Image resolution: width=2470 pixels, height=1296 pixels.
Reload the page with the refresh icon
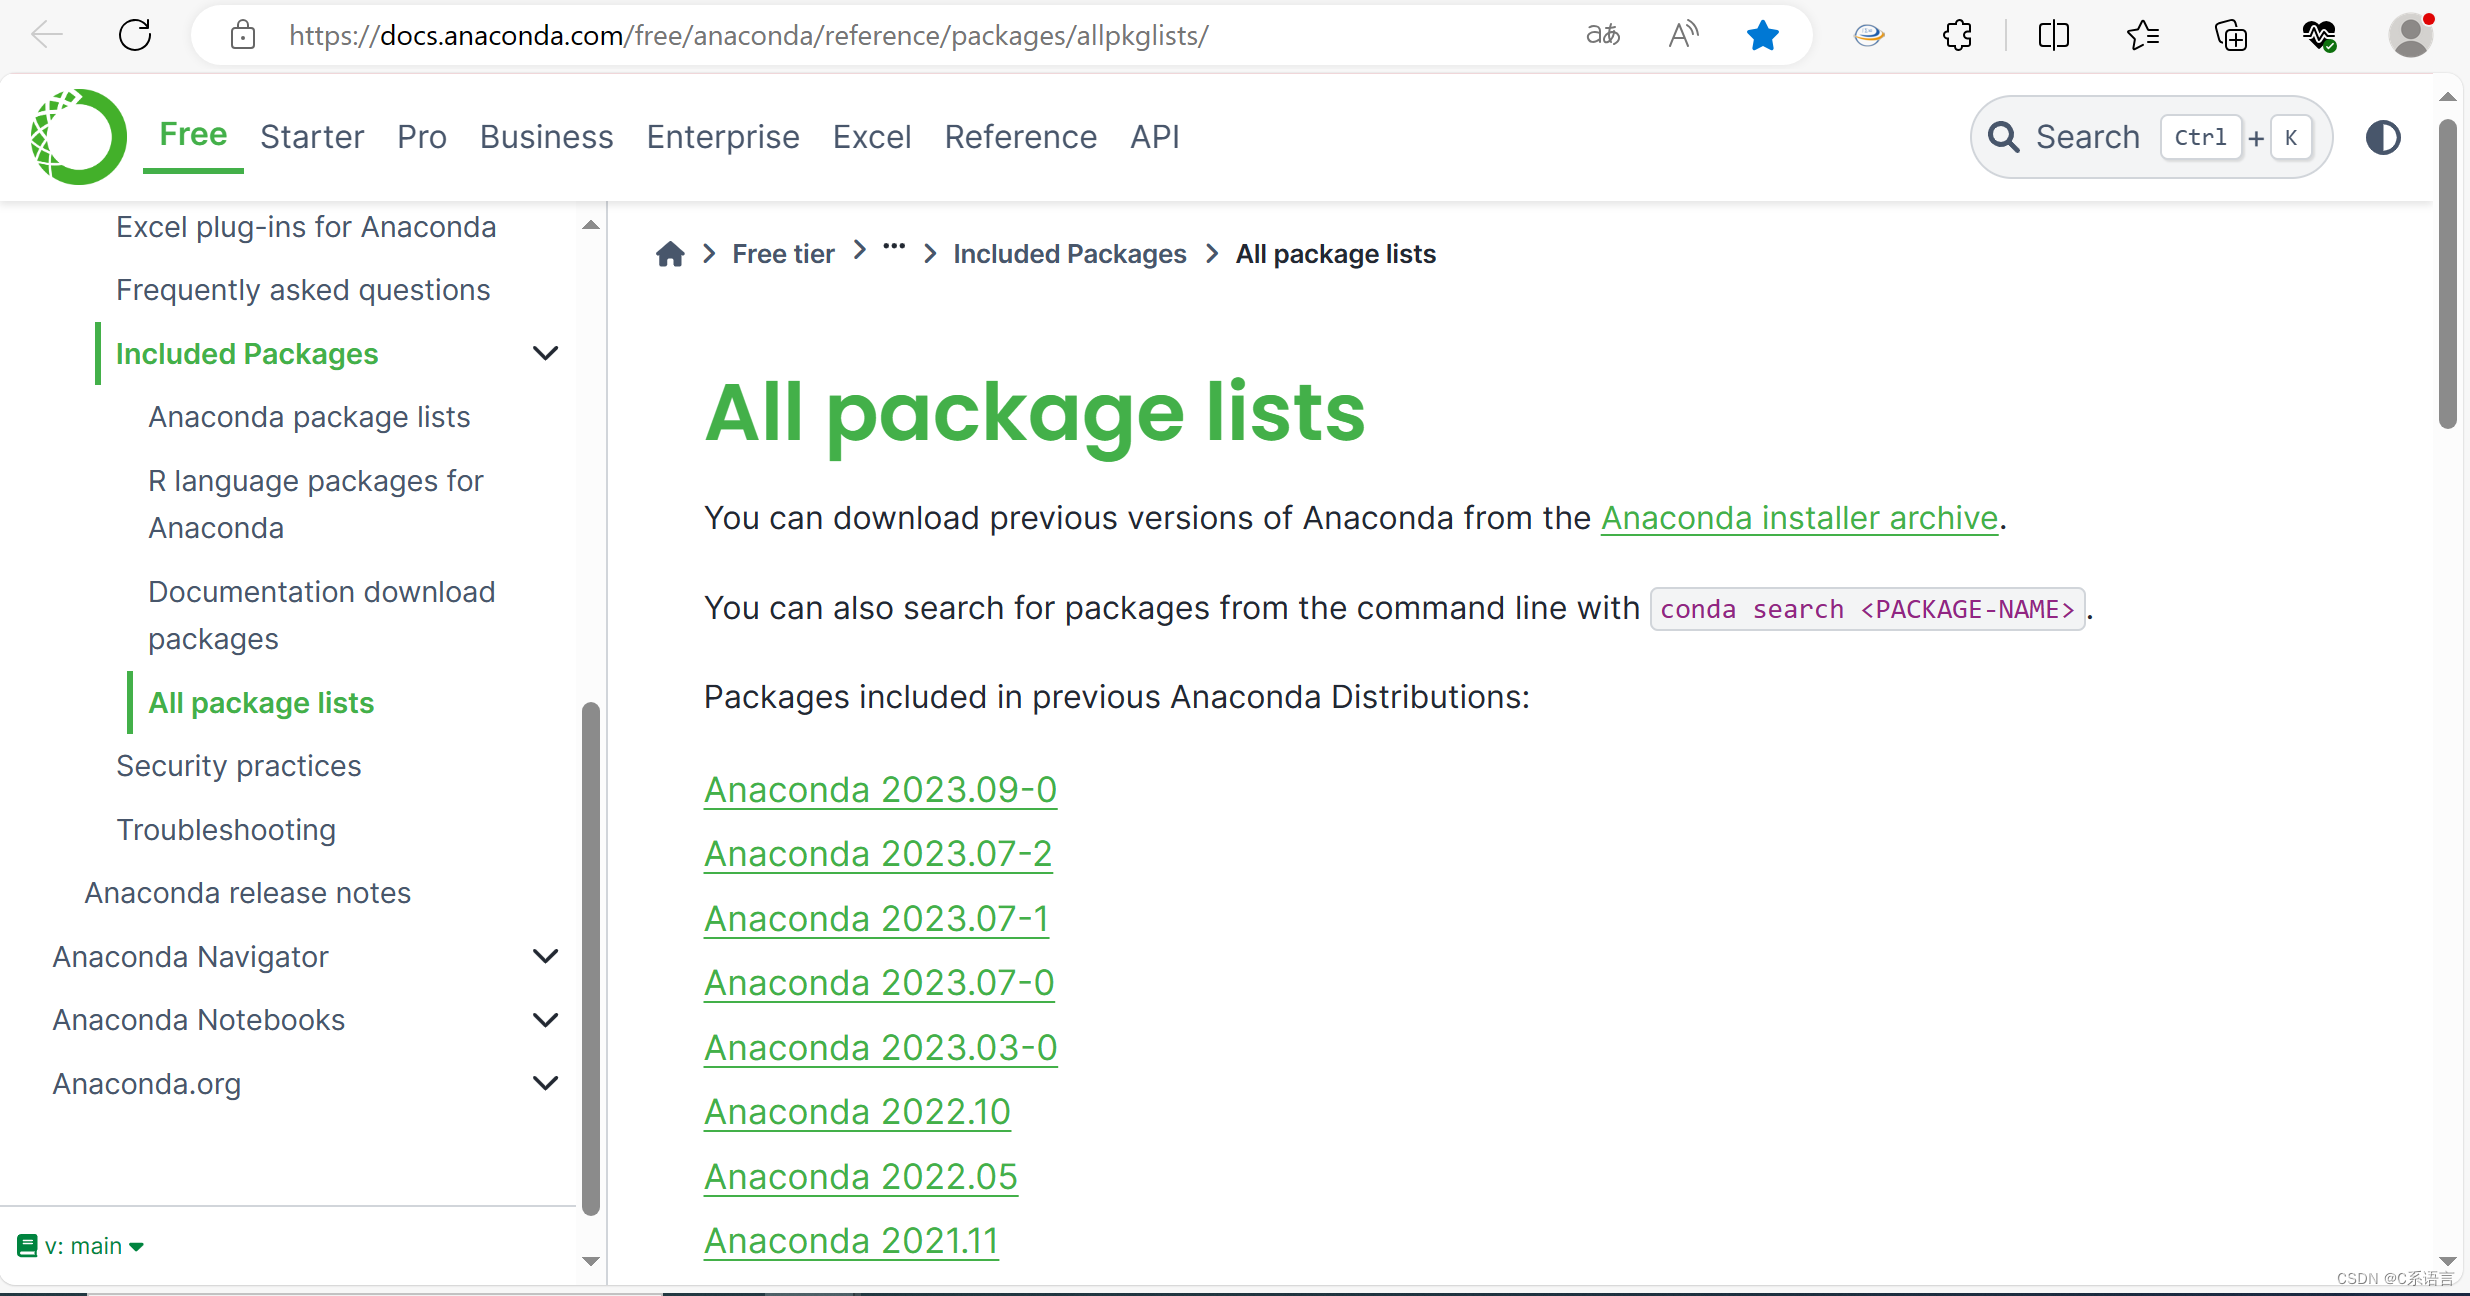pyautogui.click(x=135, y=36)
